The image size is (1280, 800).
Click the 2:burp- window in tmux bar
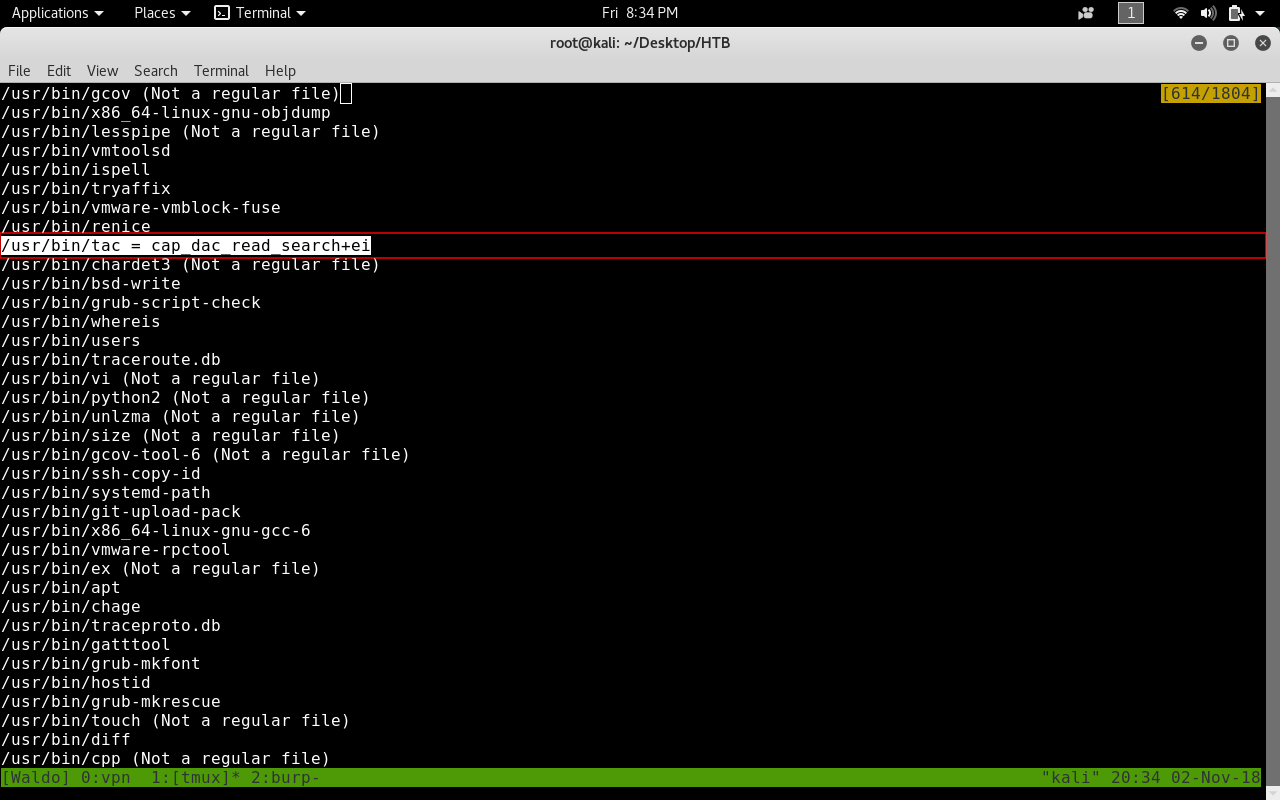click(x=286, y=777)
